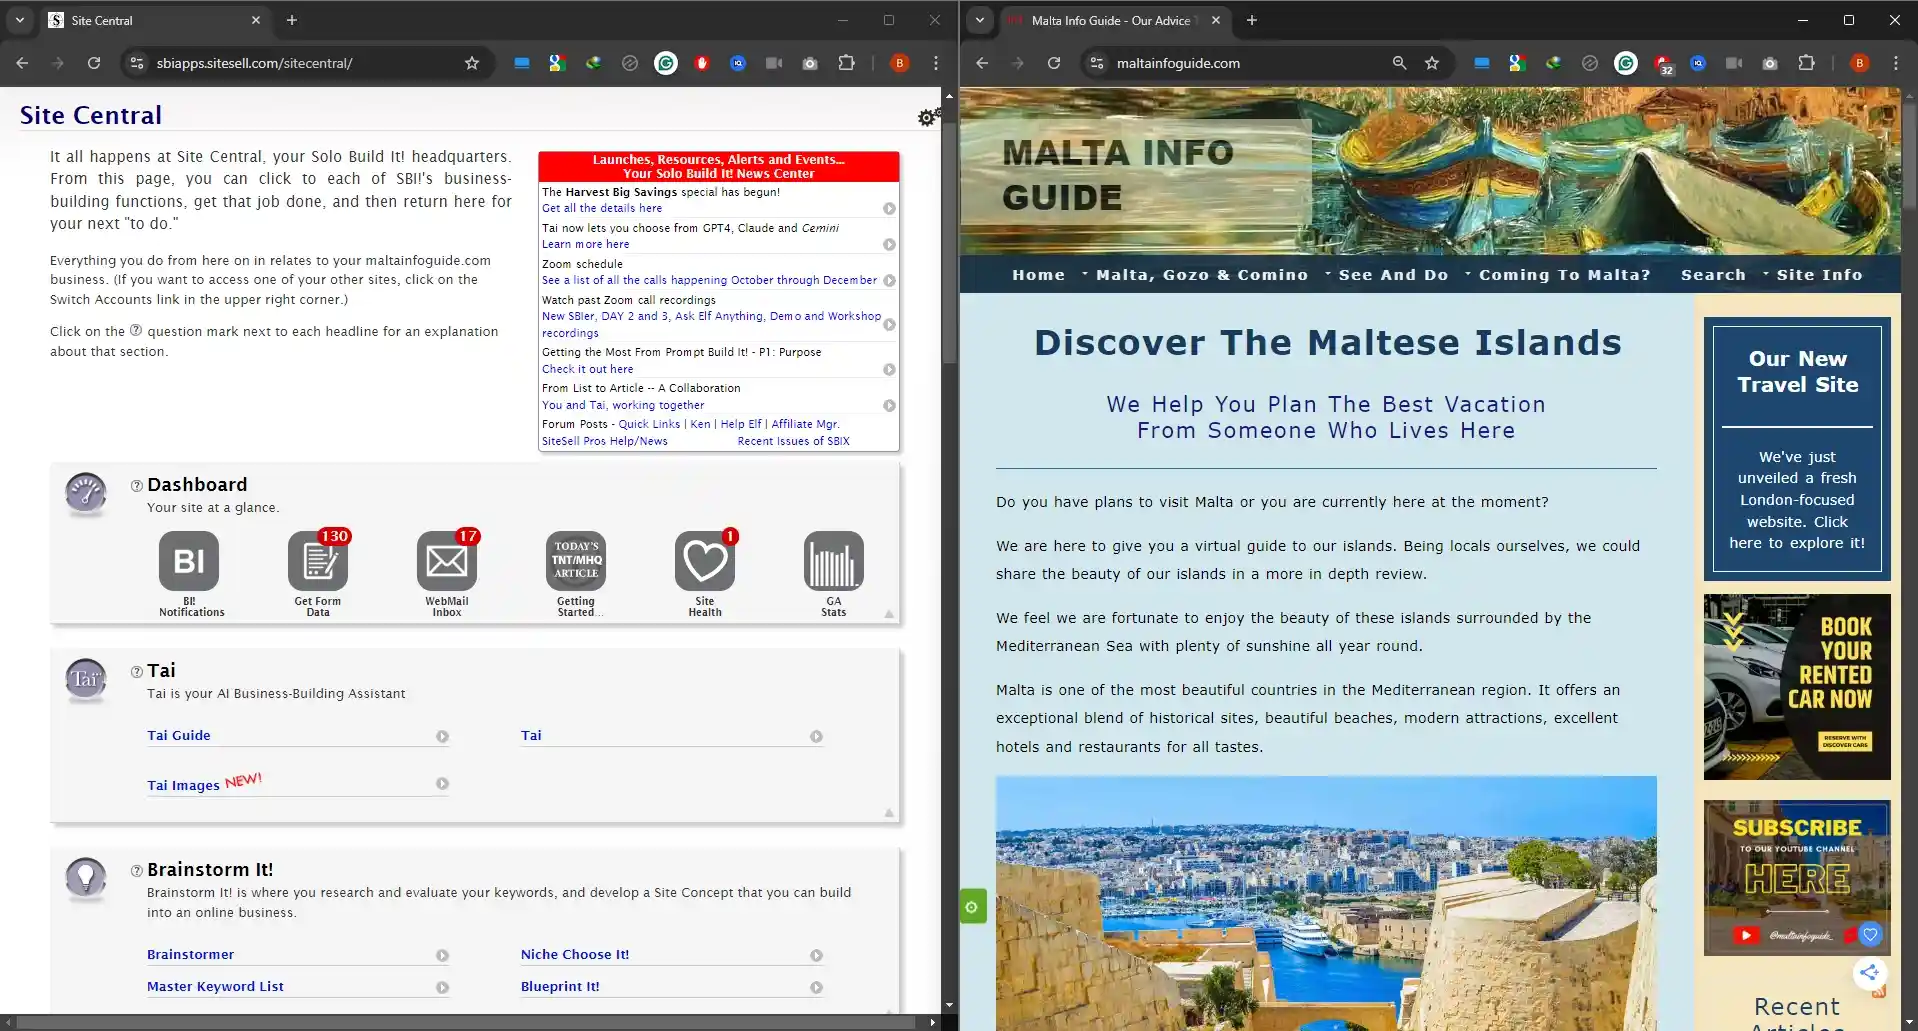1918x1031 pixels.
Task: Open the Get Form Data icon
Action: tap(318, 562)
